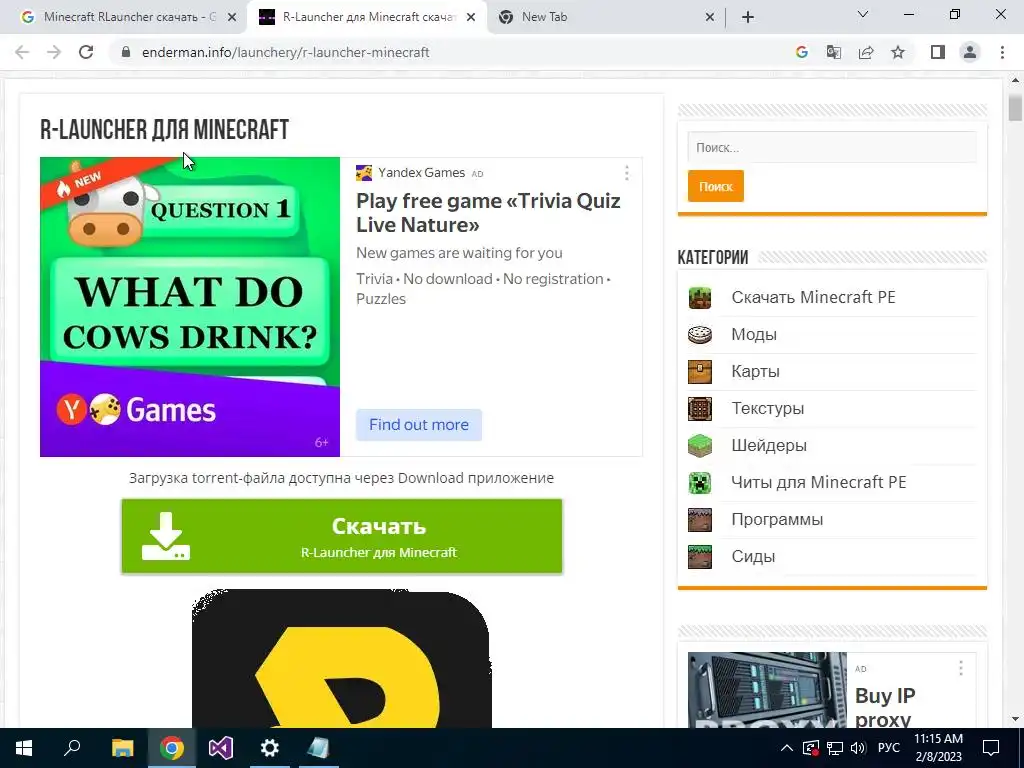Share this page icon
Screen dimensions: 1024x768
pyautogui.click(x=866, y=52)
